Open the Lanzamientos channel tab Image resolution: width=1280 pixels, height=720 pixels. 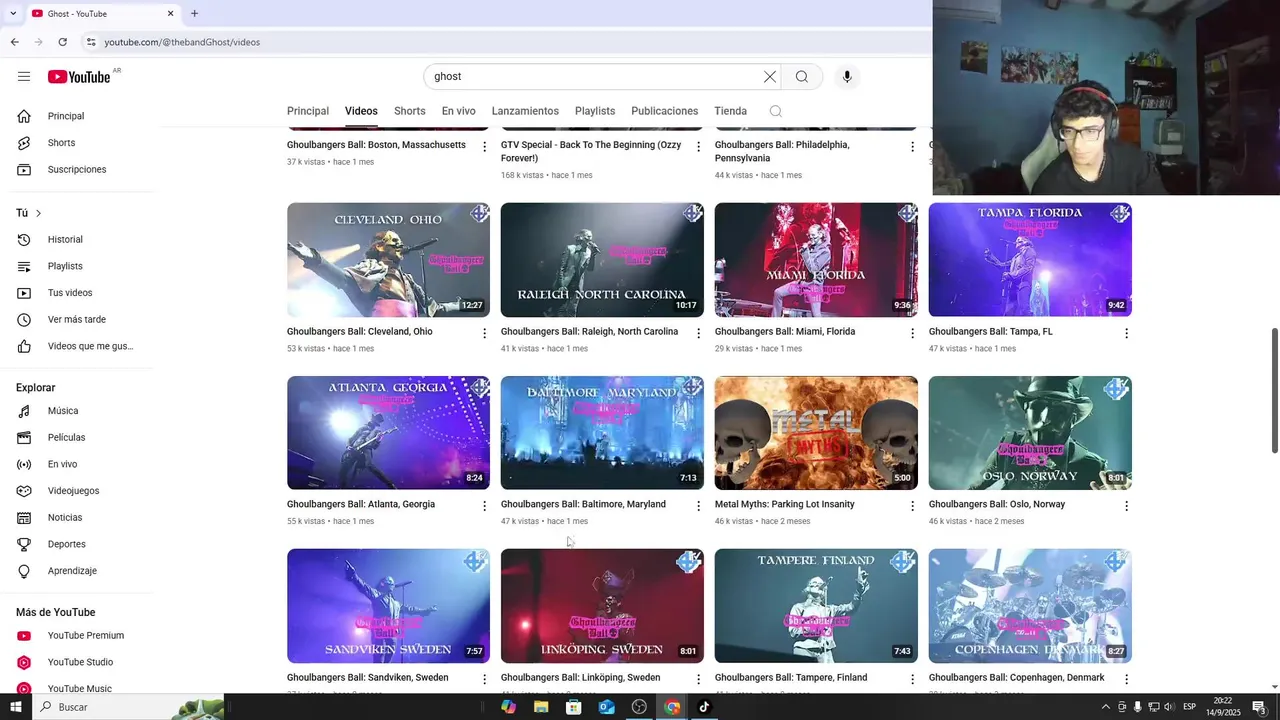(525, 111)
